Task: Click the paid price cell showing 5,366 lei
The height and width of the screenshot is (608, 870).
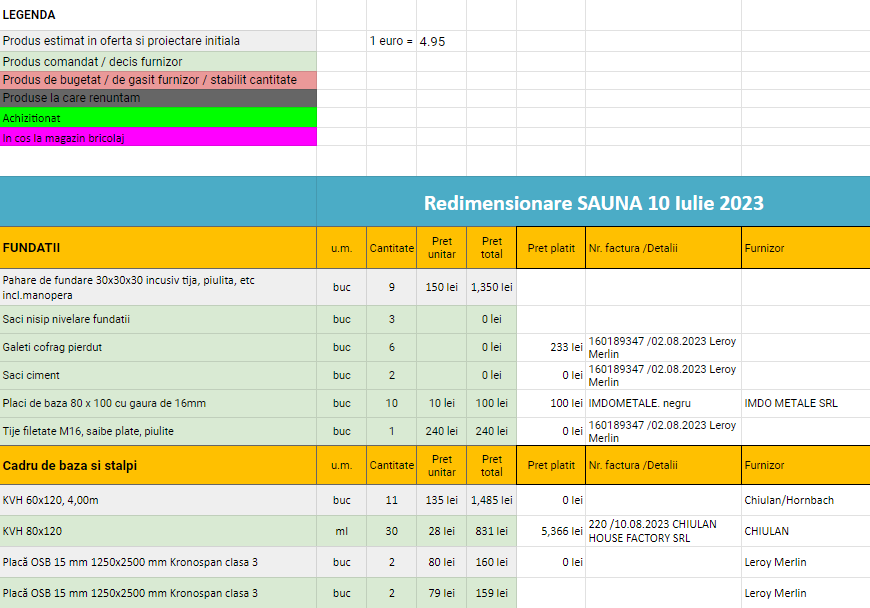Action: point(551,531)
